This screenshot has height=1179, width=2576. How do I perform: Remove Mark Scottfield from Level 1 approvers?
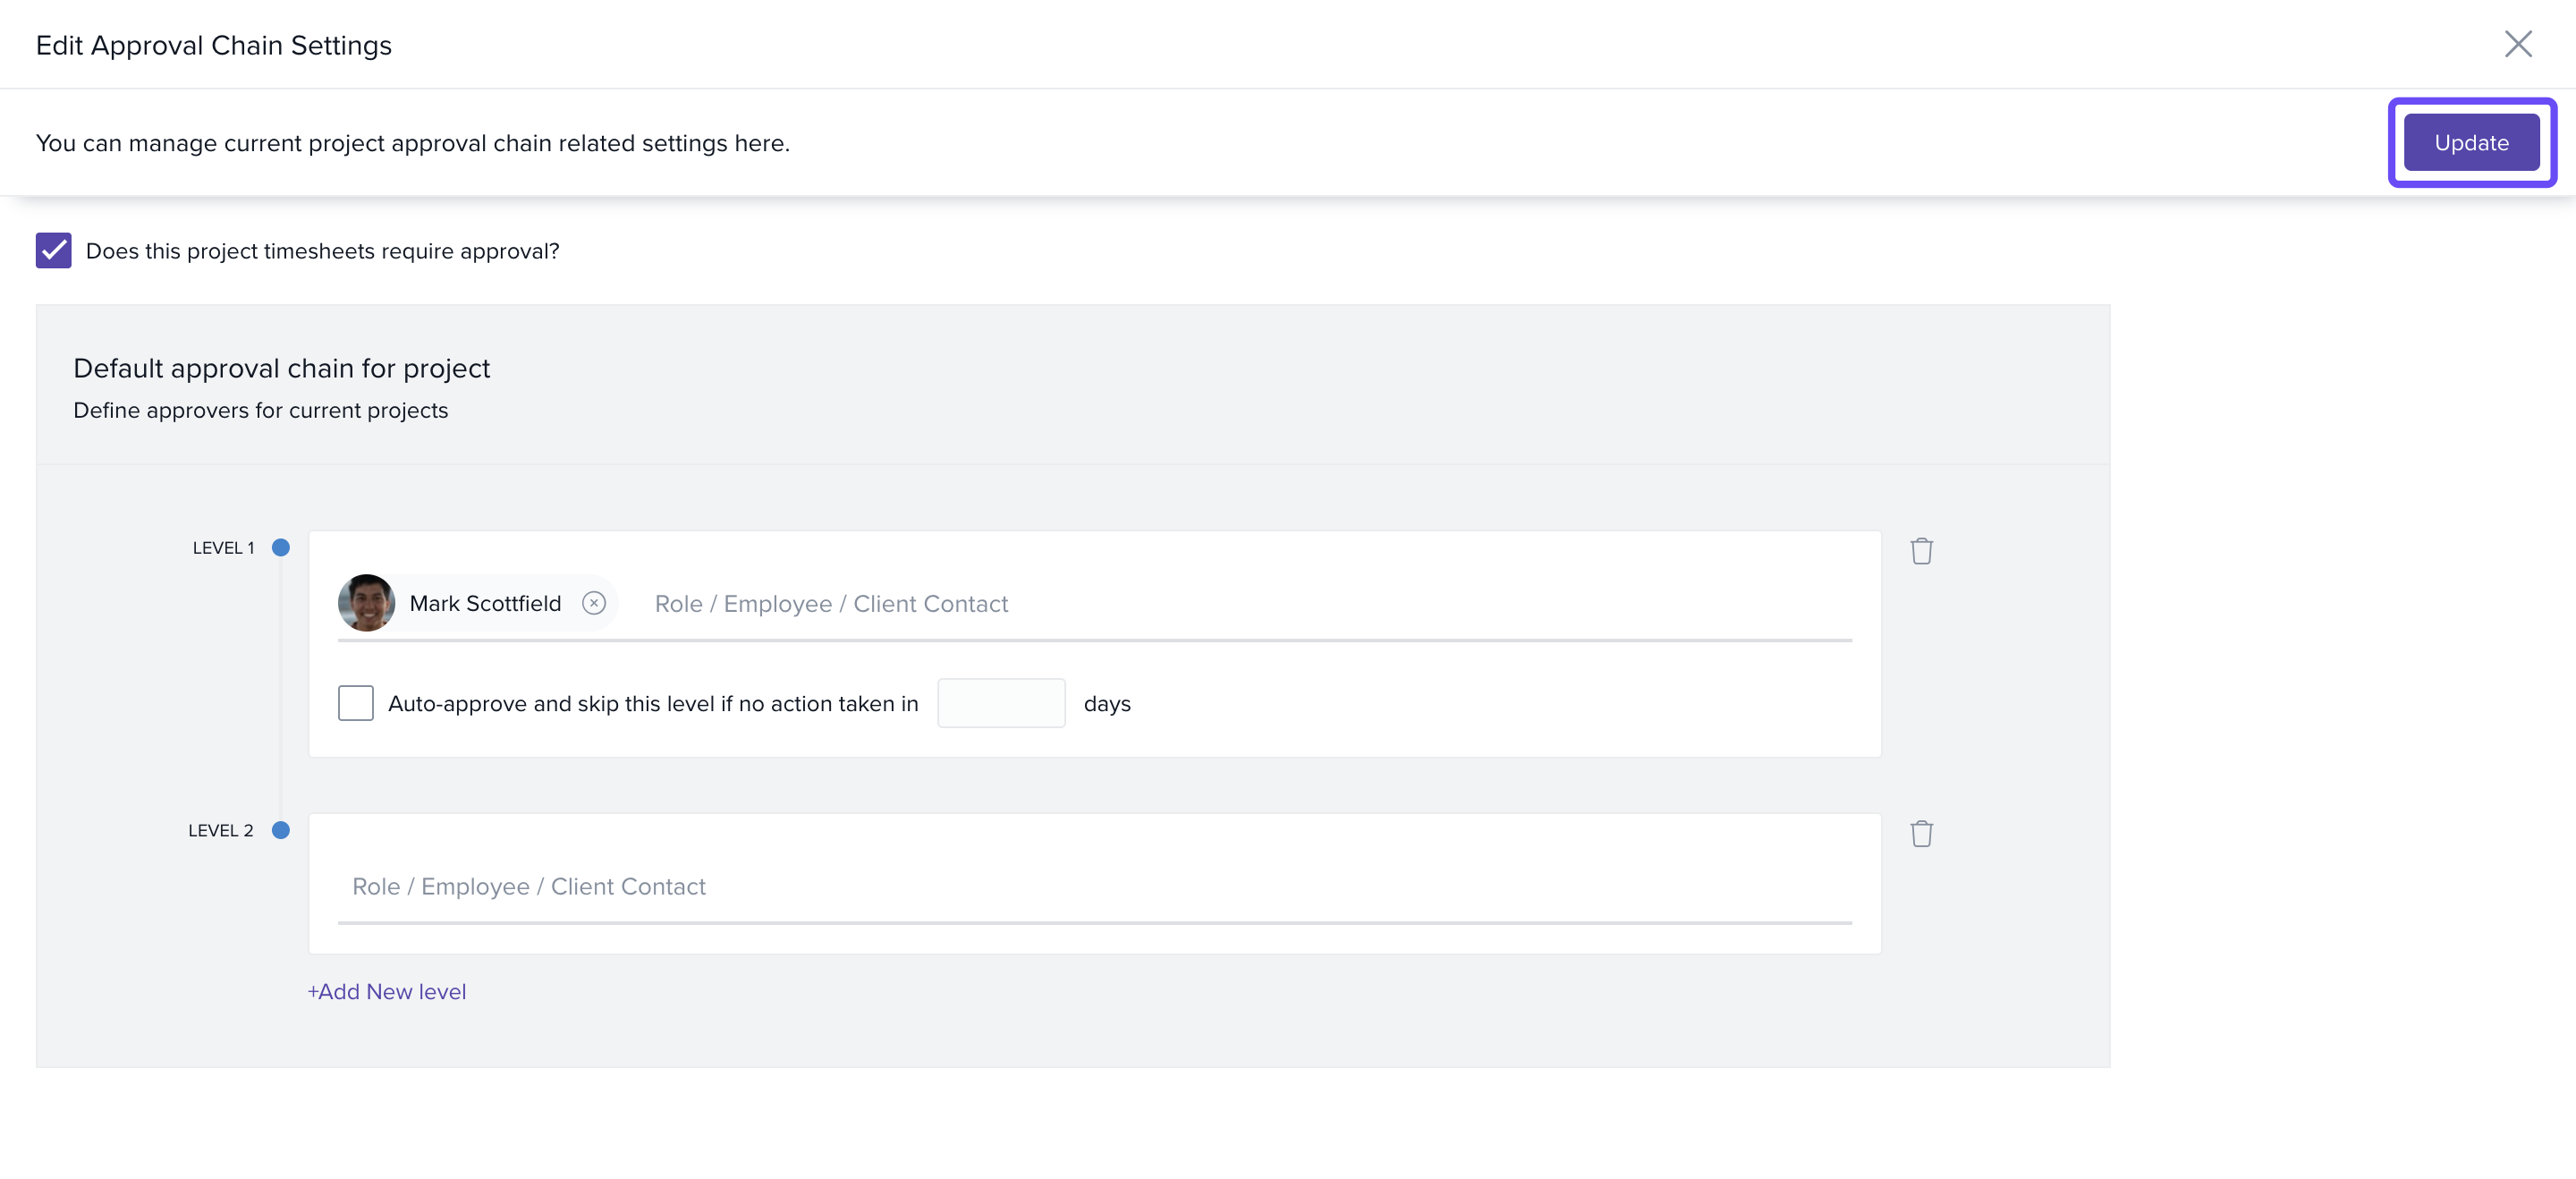click(594, 603)
